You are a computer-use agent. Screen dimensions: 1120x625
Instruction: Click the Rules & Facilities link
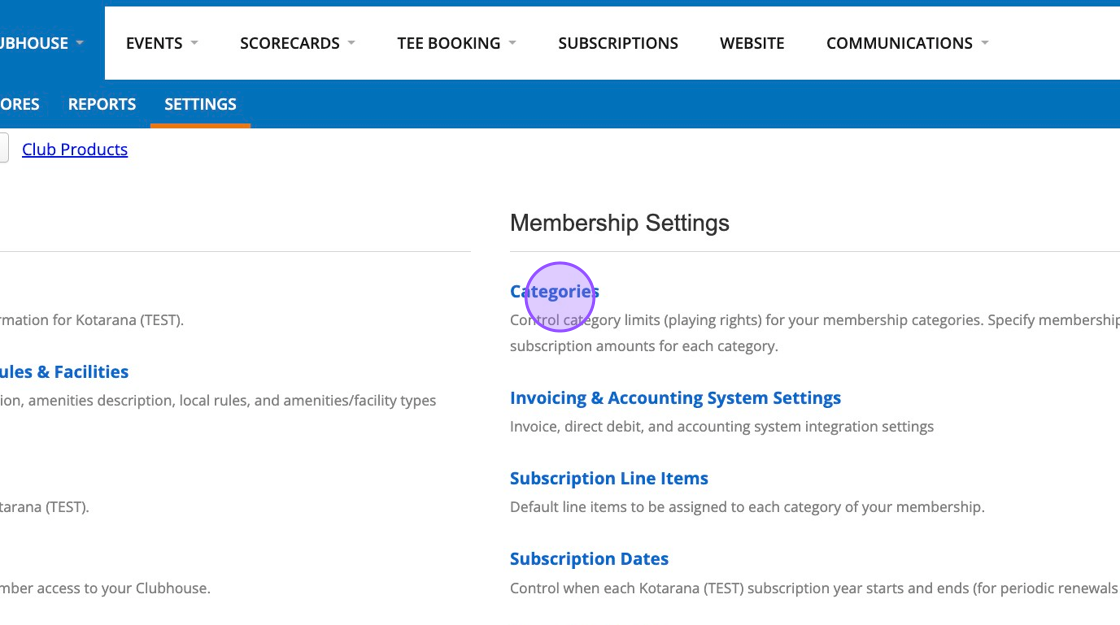click(x=64, y=371)
